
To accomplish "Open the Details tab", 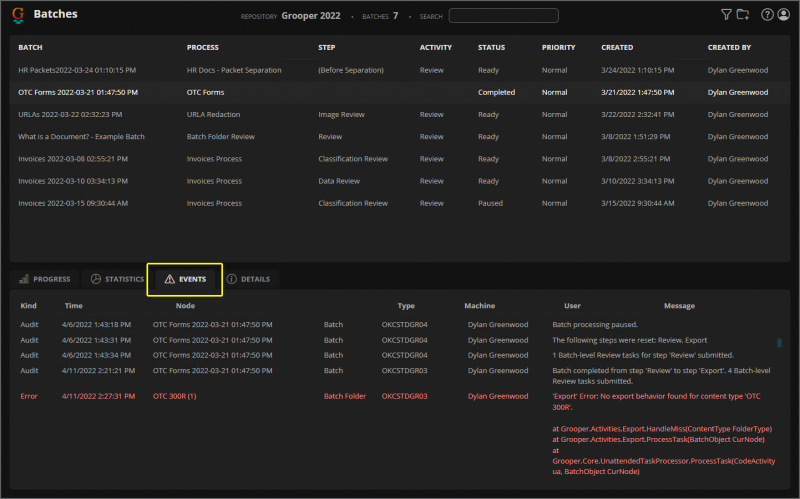I will click(248, 279).
